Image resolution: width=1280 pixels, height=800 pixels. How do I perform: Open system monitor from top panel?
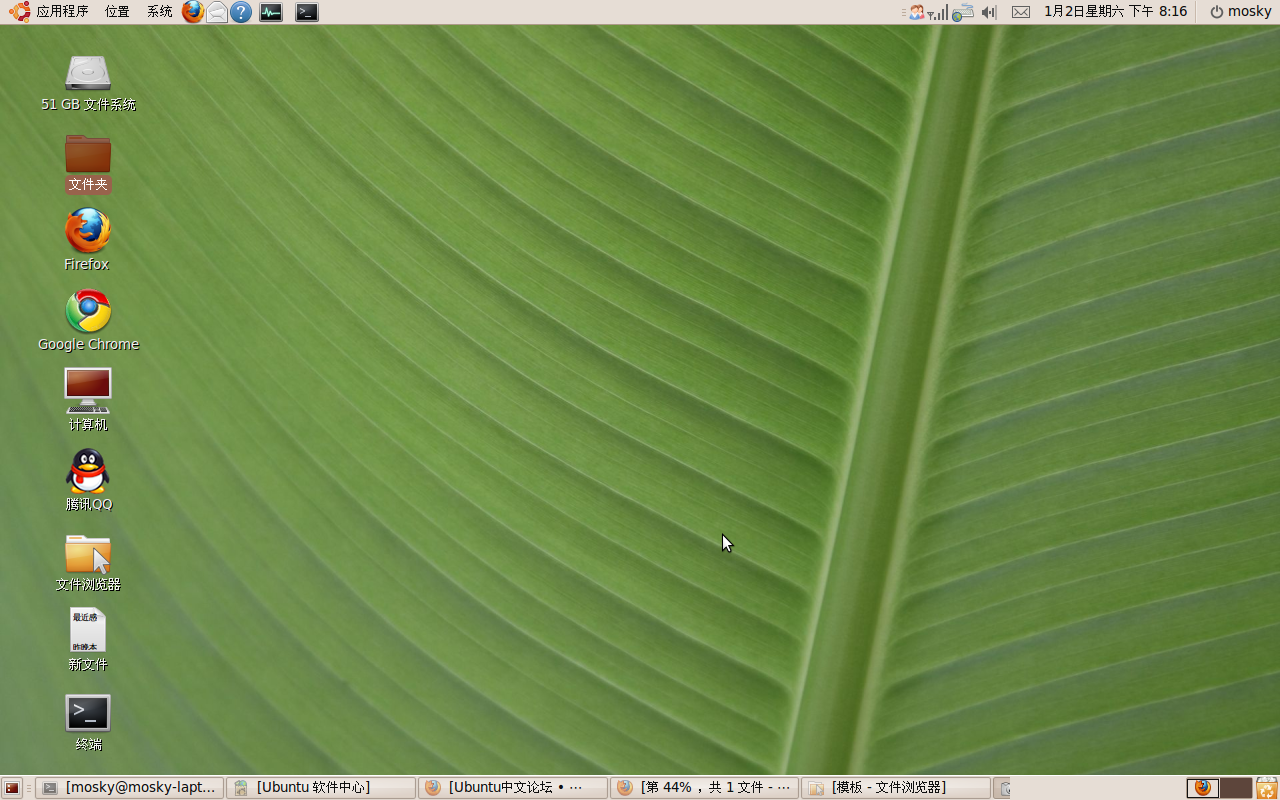click(271, 12)
